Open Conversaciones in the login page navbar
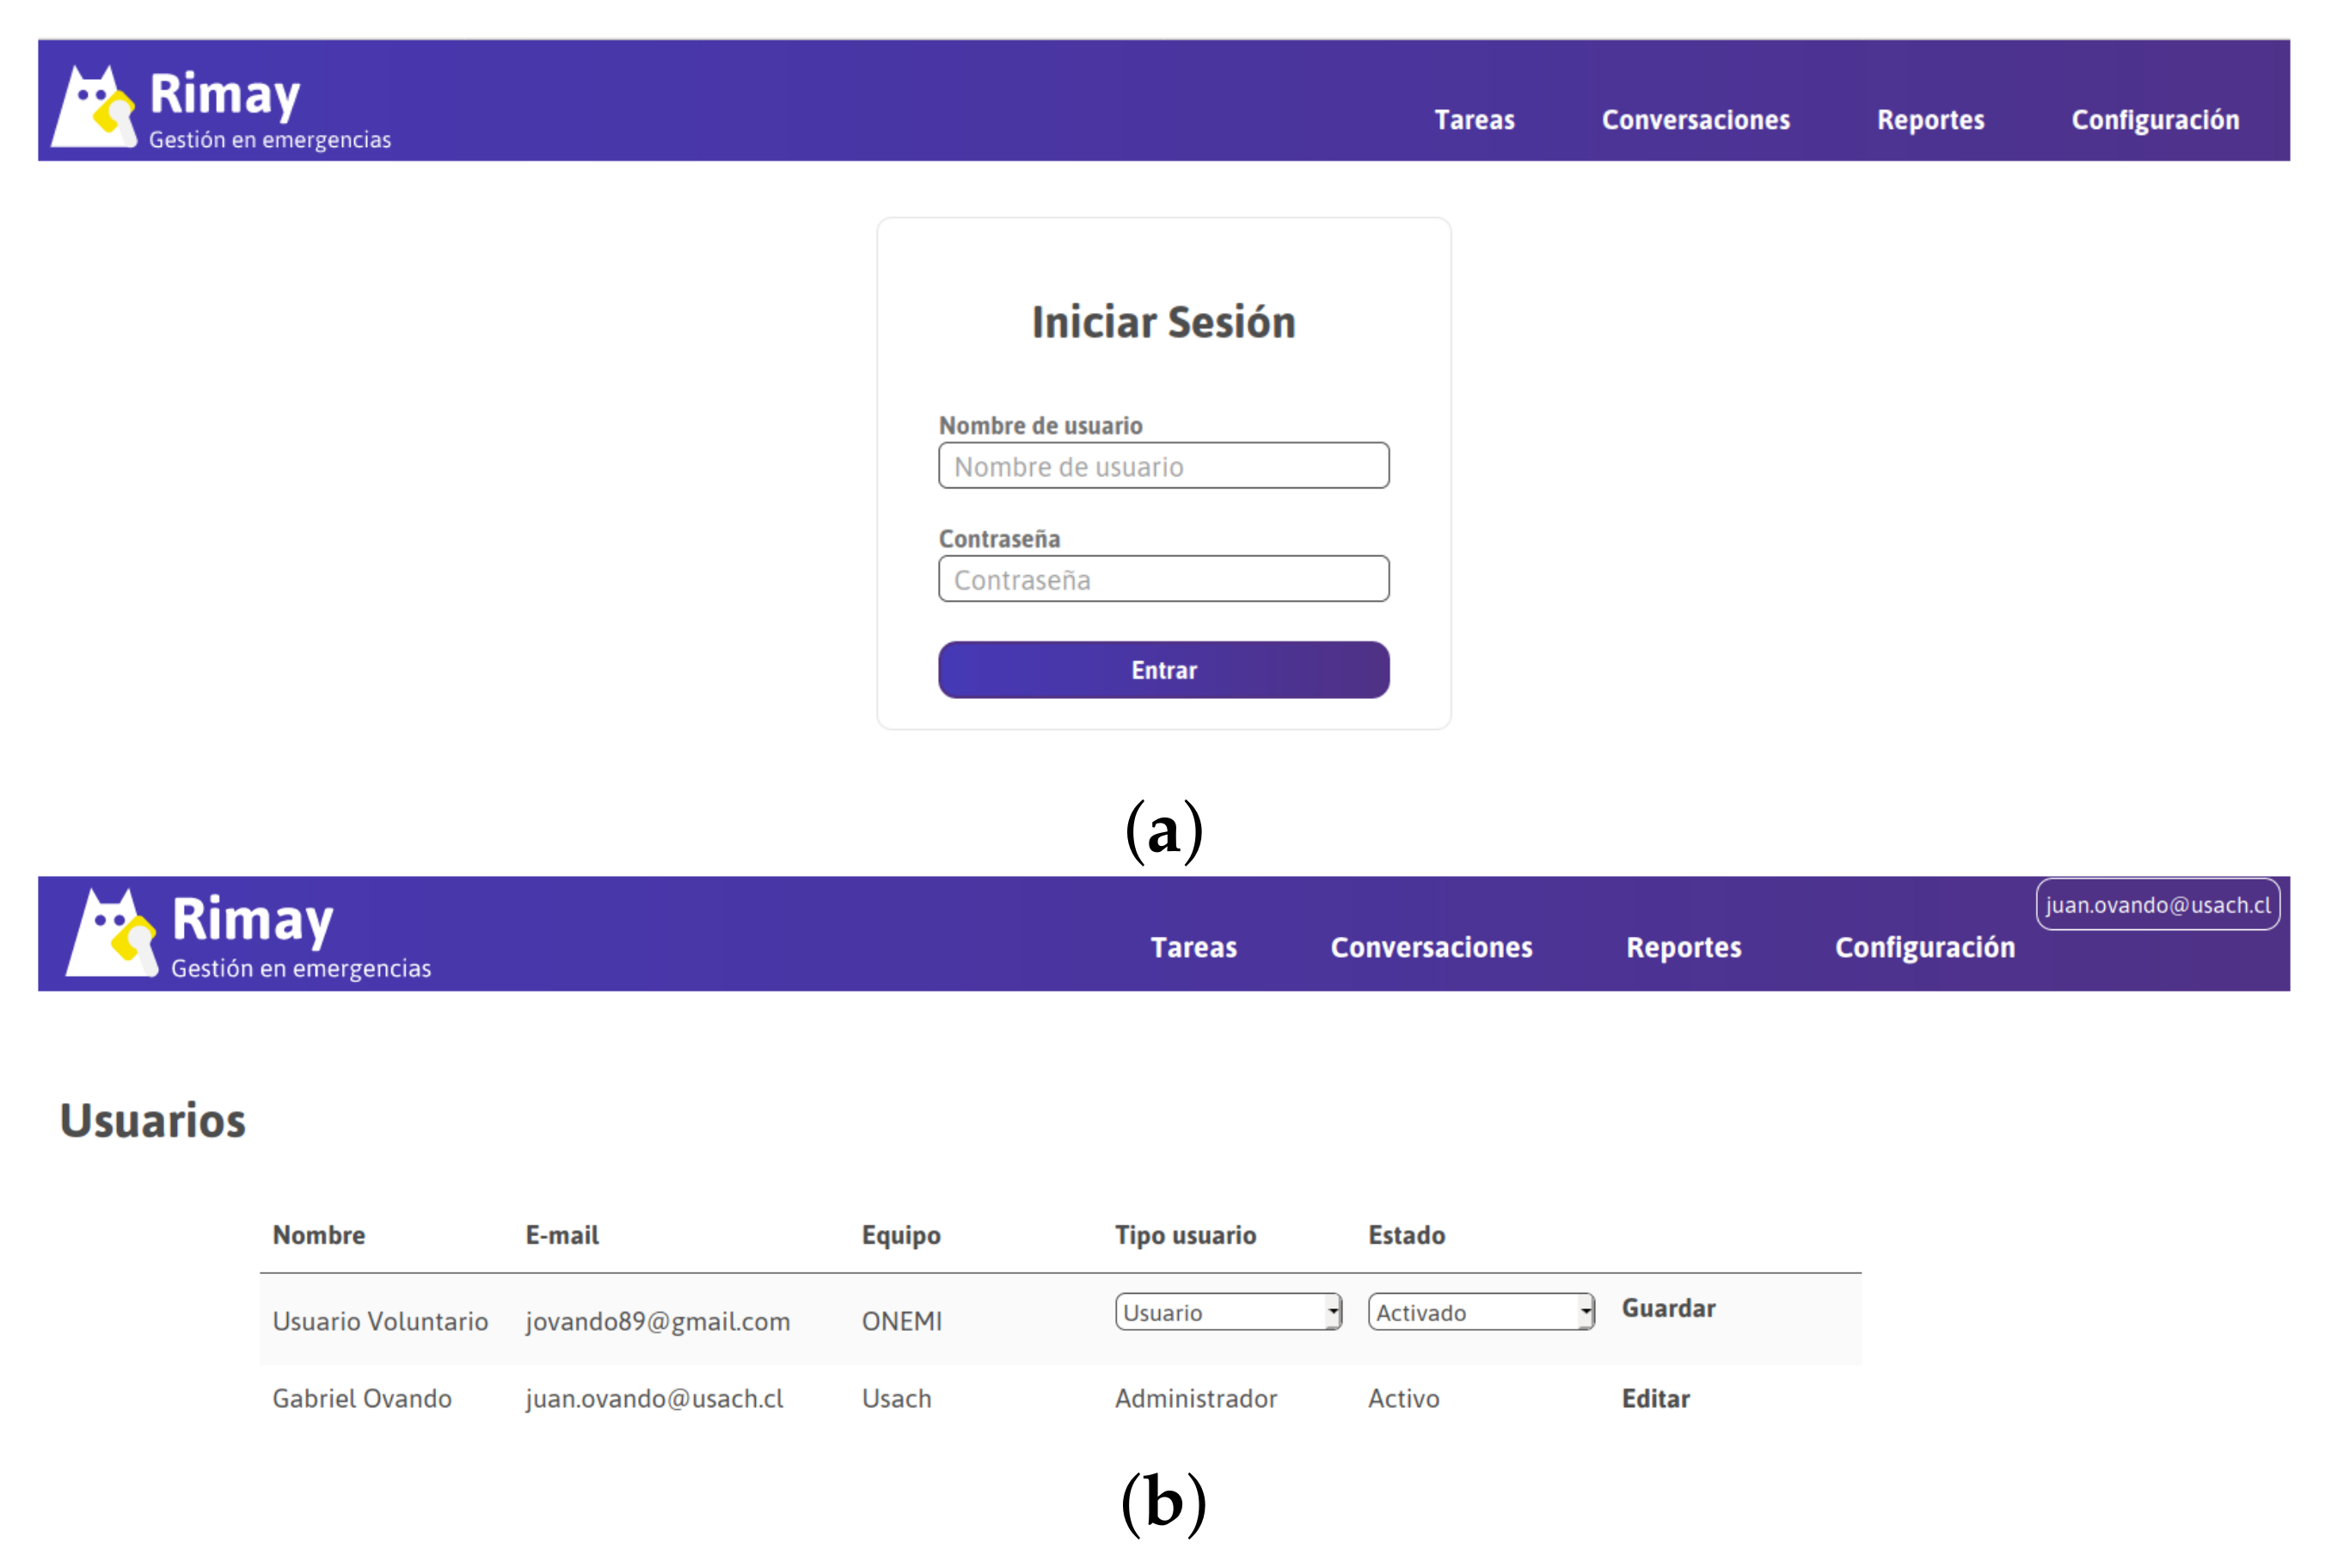This screenshot has width=2325, height=1568. (1695, 120)
